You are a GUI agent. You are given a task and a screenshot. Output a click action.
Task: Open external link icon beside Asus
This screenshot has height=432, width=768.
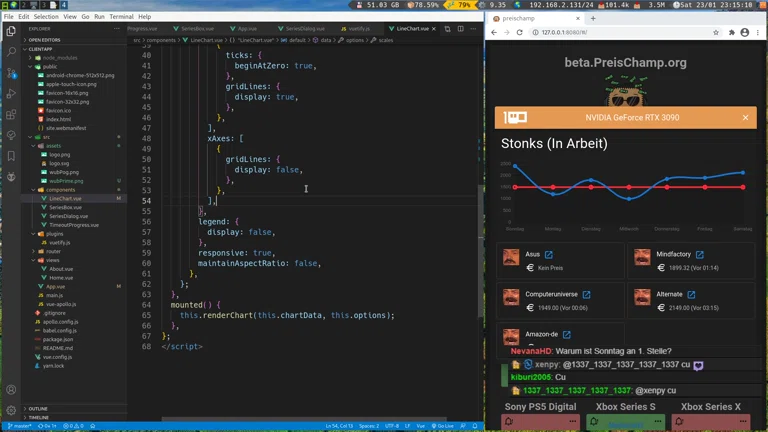pyautogui.click(x=549, y=255)
